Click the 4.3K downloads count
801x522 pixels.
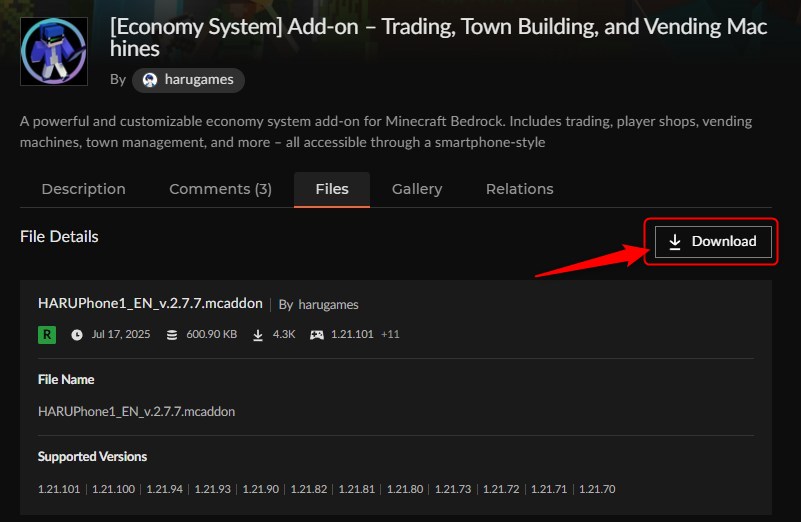coord(284,334)
